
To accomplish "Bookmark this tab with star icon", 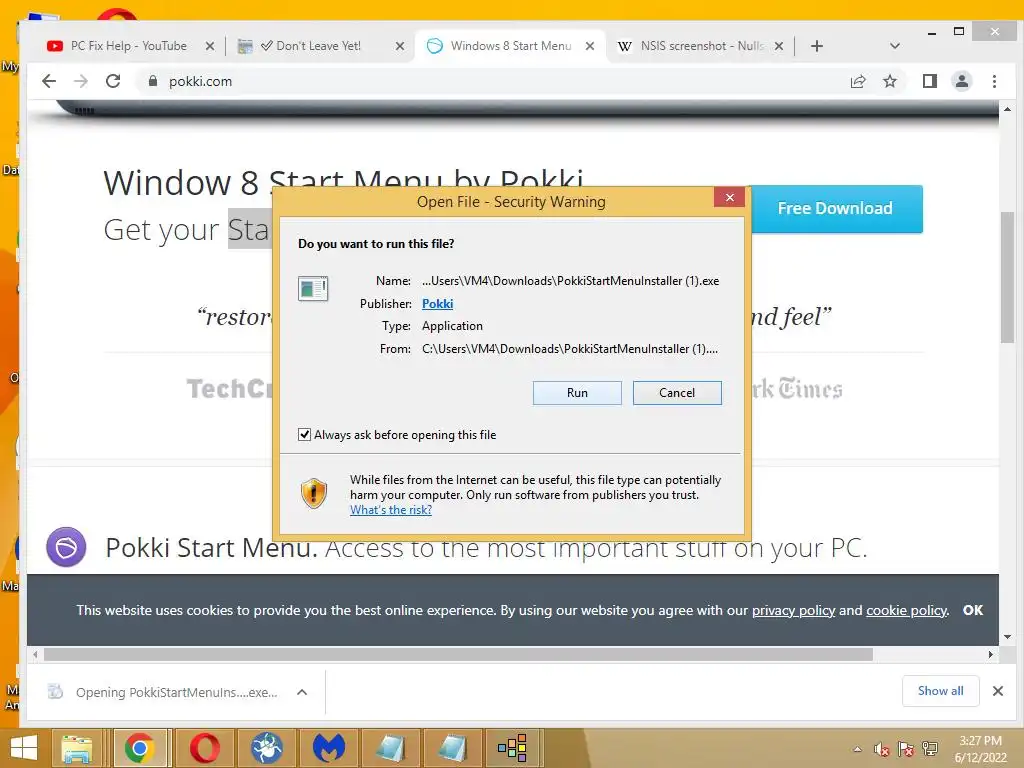I will [x=889, y=81].
